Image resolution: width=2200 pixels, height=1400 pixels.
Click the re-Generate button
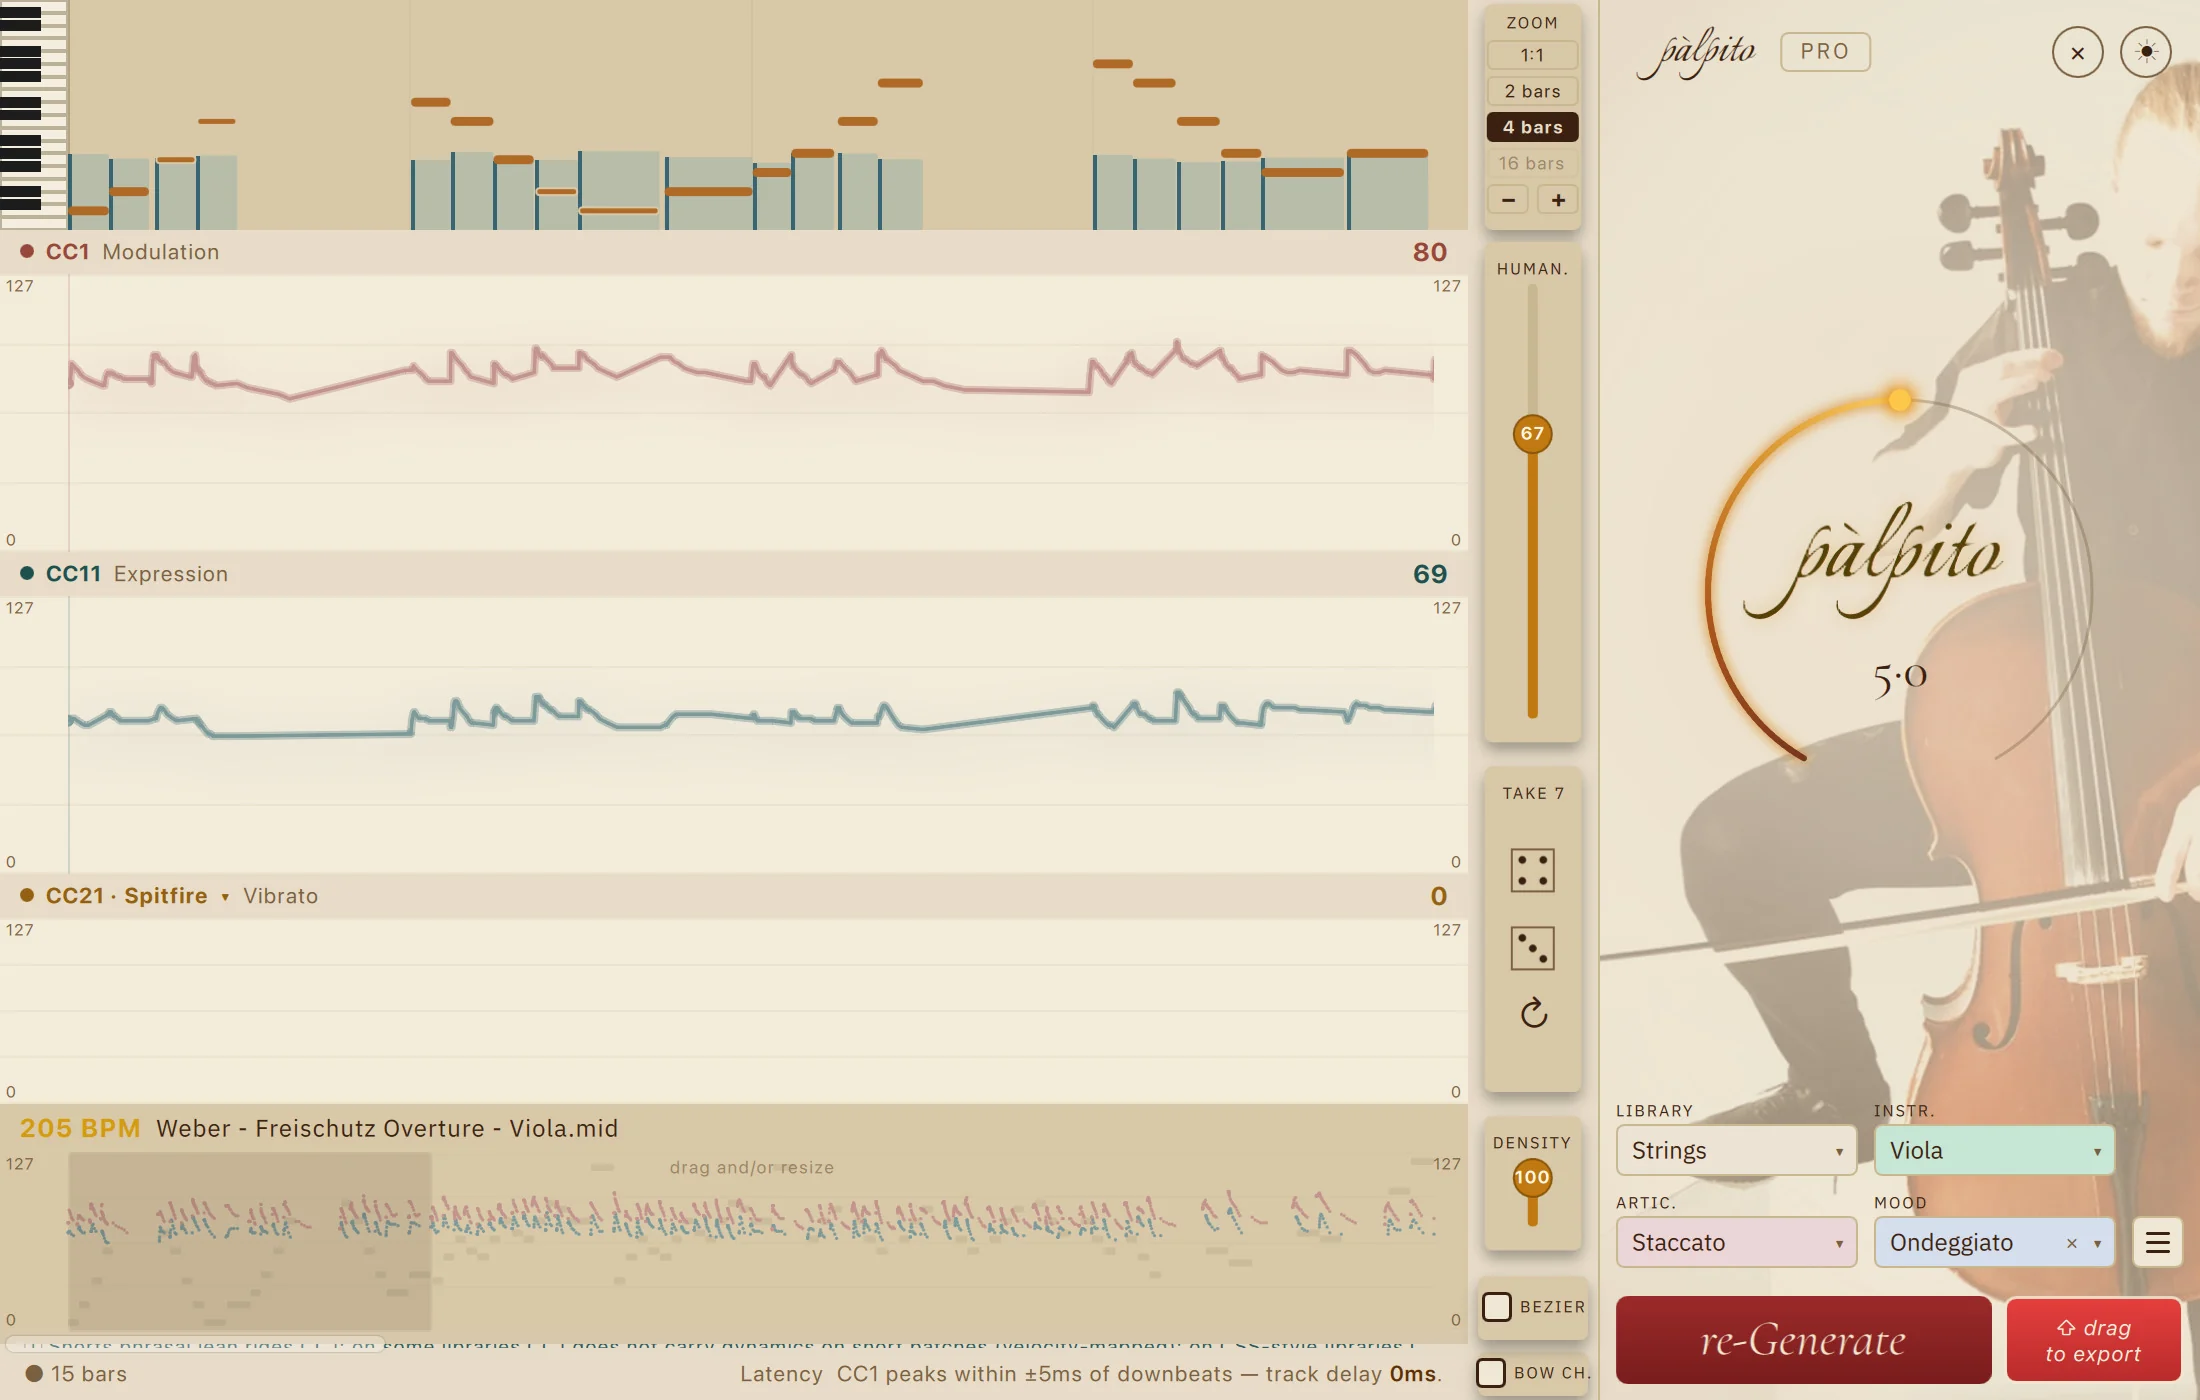pyautogui.click(x=1803, y=1340)
